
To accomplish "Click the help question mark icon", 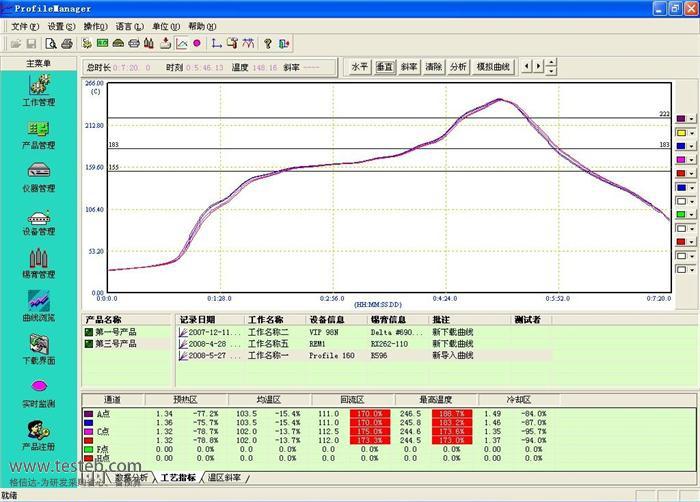I will 267,44.
